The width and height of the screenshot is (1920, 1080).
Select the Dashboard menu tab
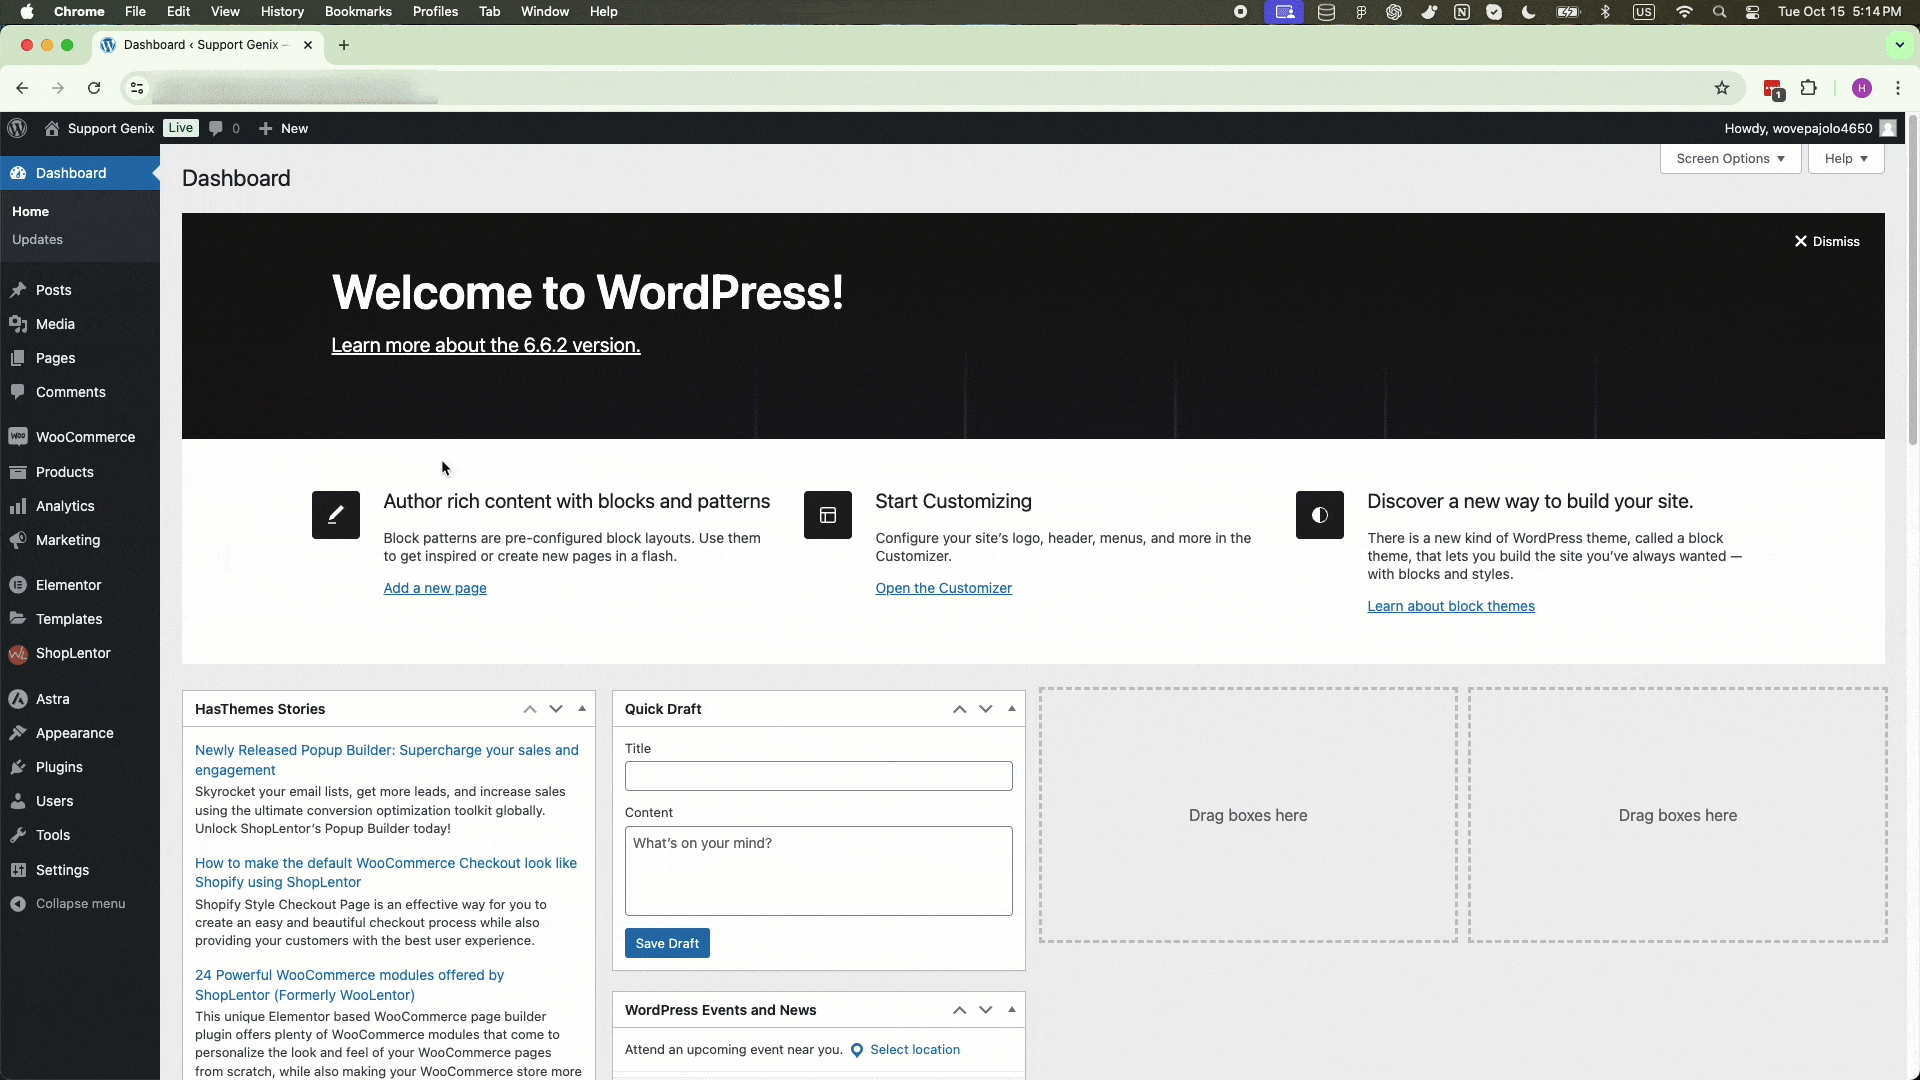(x=71, y=173)
